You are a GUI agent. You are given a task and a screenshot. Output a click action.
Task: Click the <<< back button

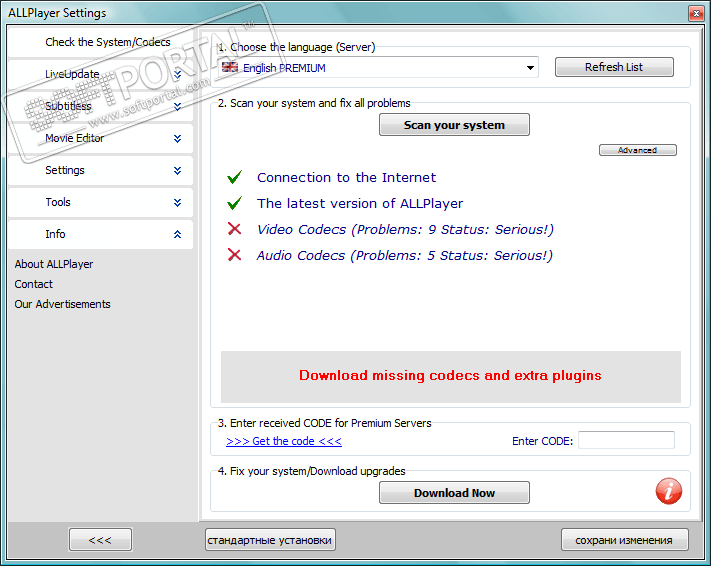[x=100, y=540]
